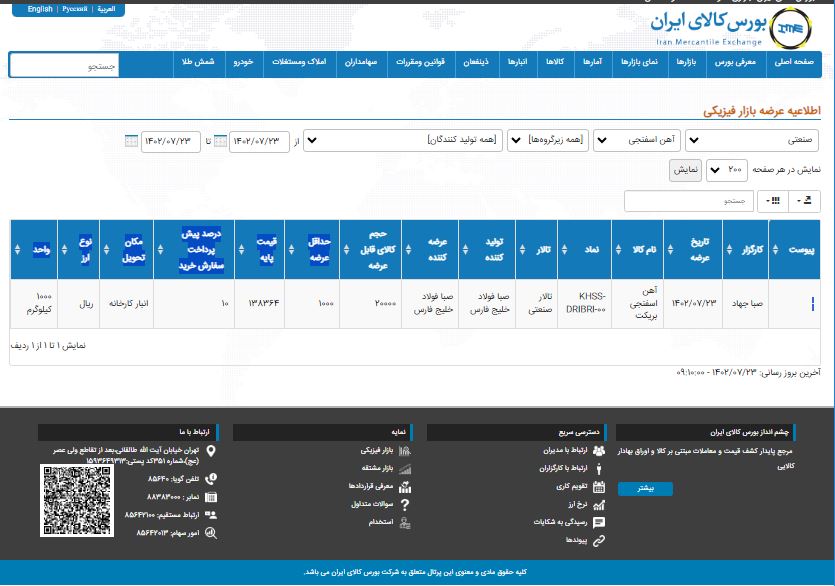This screenshot has width=835, height=586.
Task: Switch site language to العربية
Action: point(106,9)
